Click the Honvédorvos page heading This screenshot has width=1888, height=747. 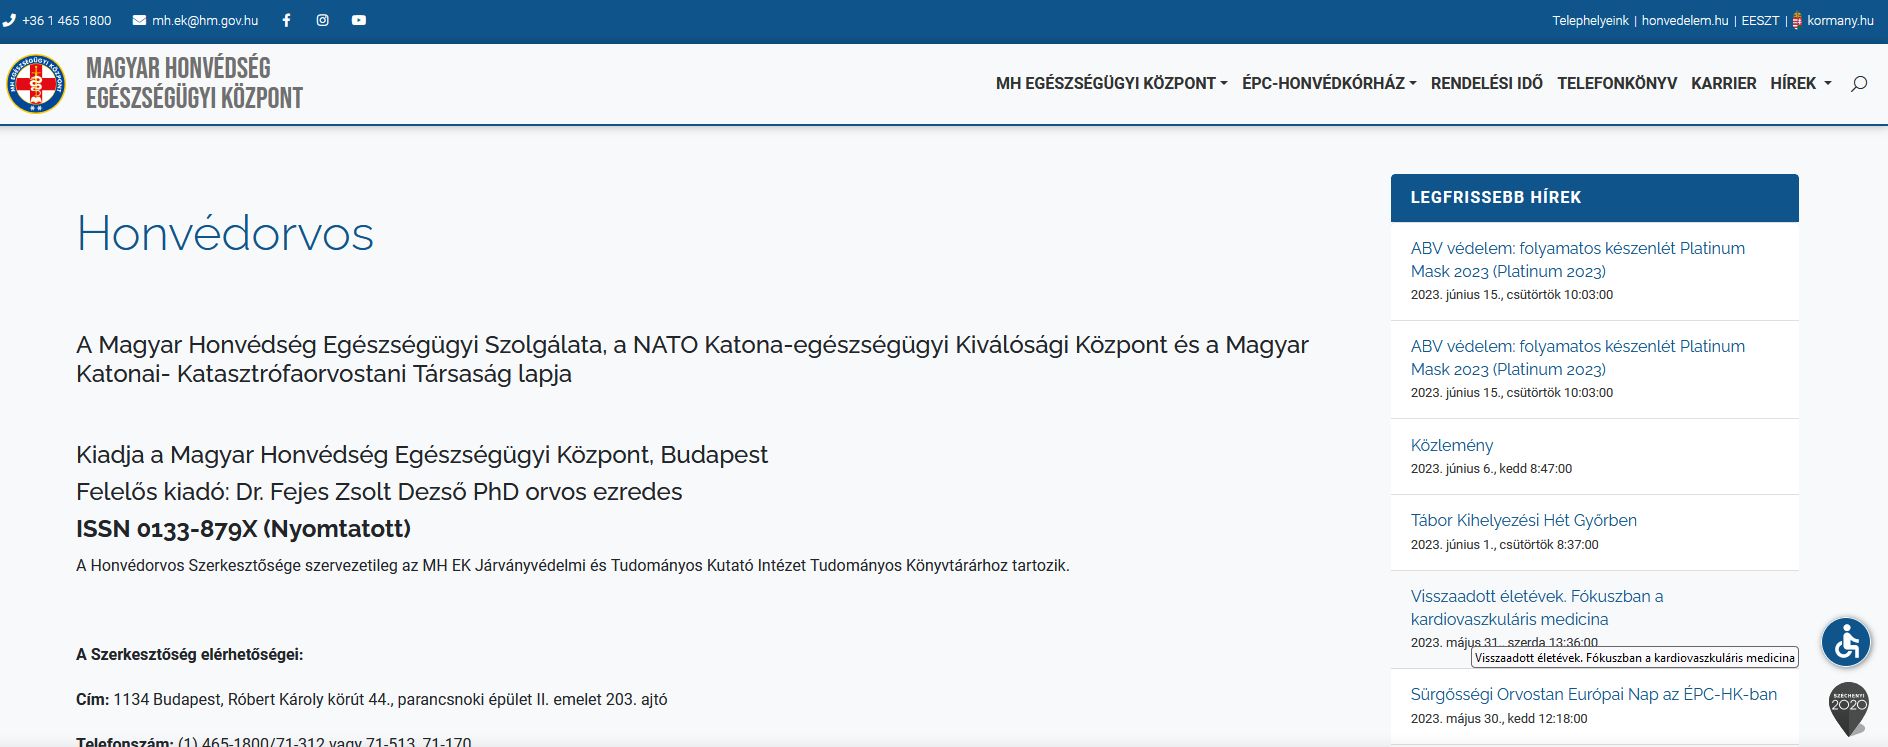(x=225, y=234)
